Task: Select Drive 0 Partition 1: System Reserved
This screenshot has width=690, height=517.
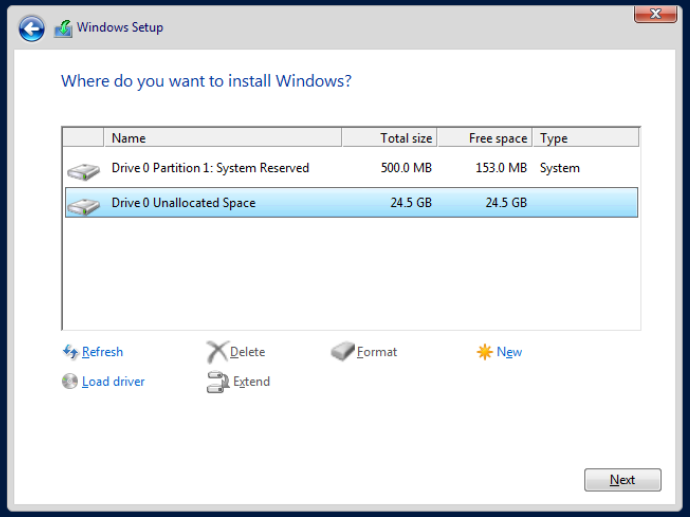Action: pos(210,168)
